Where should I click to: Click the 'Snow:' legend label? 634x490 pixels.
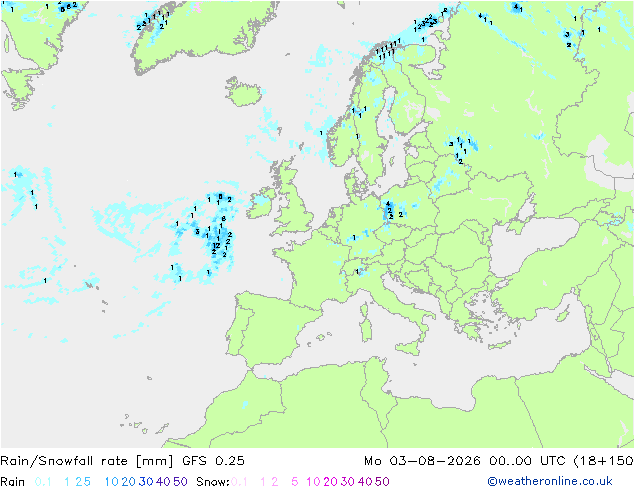pos(213,482)
